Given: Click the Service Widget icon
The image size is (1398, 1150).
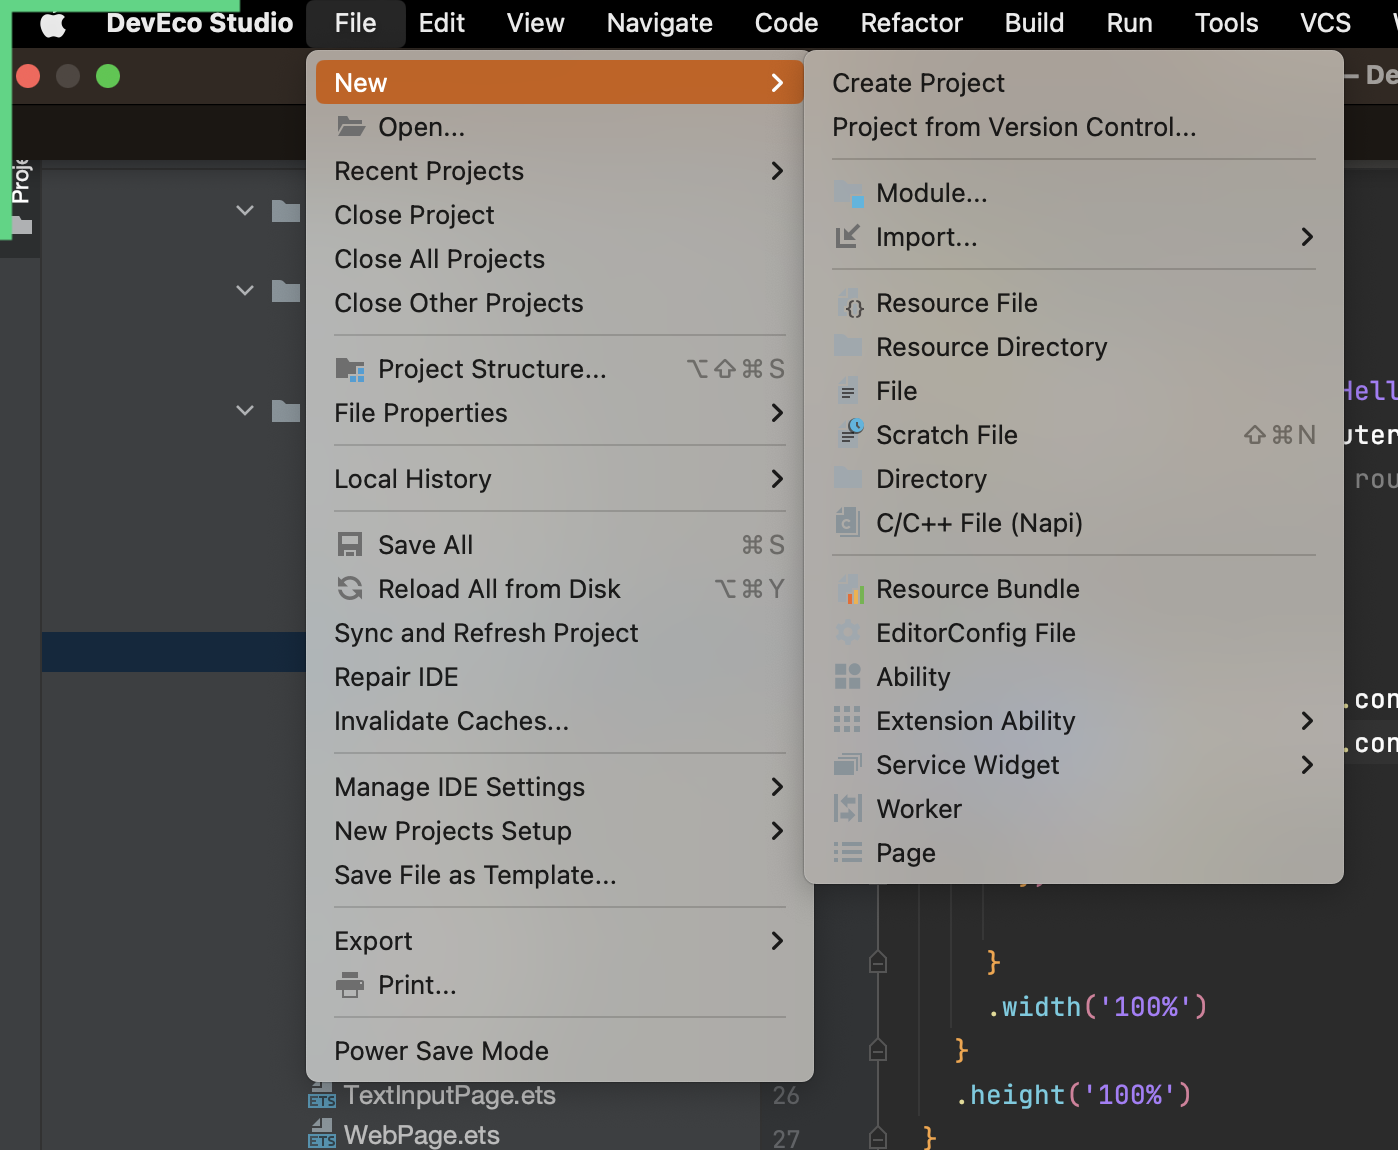Looking at the screenshot, I should pyautogui.click(x=848, y=765).
